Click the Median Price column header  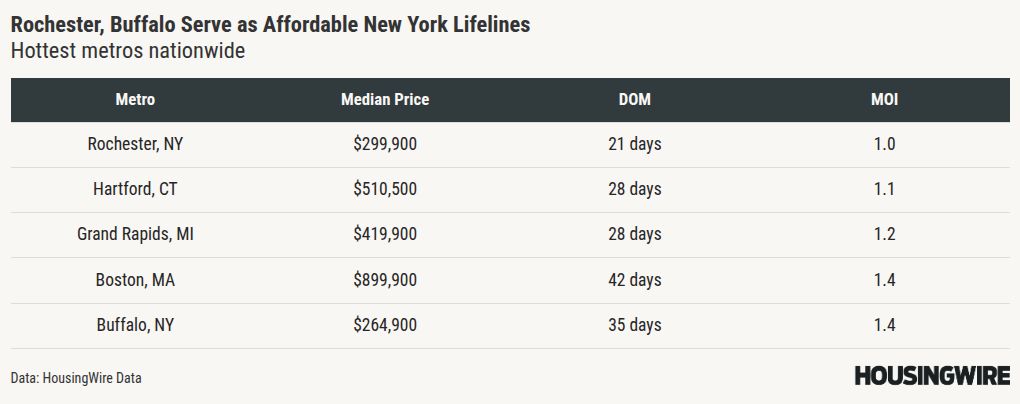tap(385, 100)
